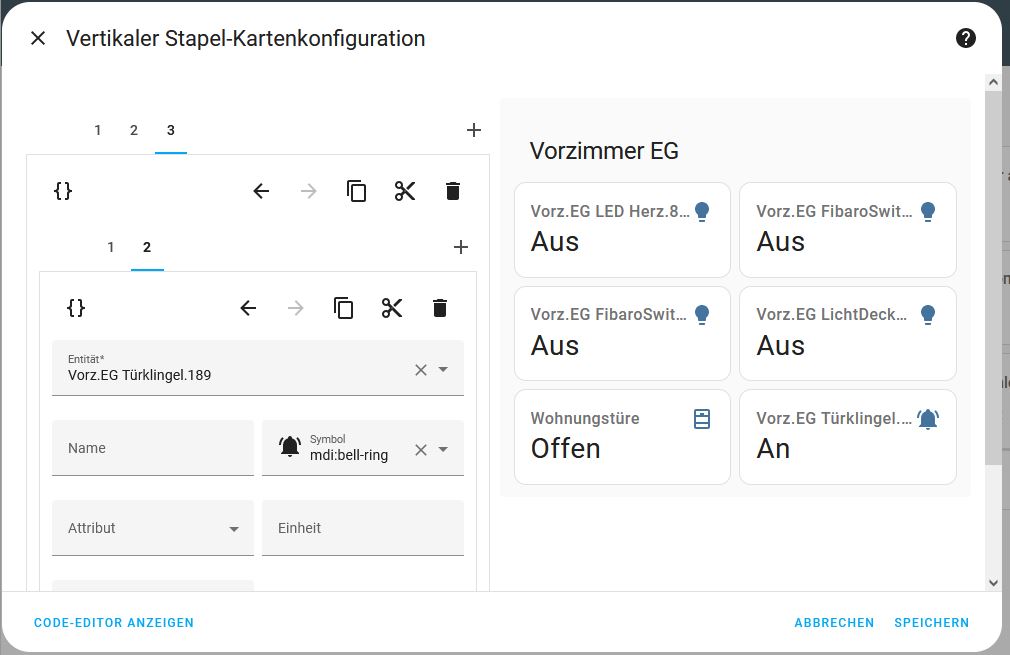Viewport: 1010px width, 655px height.
Task: Delete the inner card with trash icon
Action: point(440,308)
